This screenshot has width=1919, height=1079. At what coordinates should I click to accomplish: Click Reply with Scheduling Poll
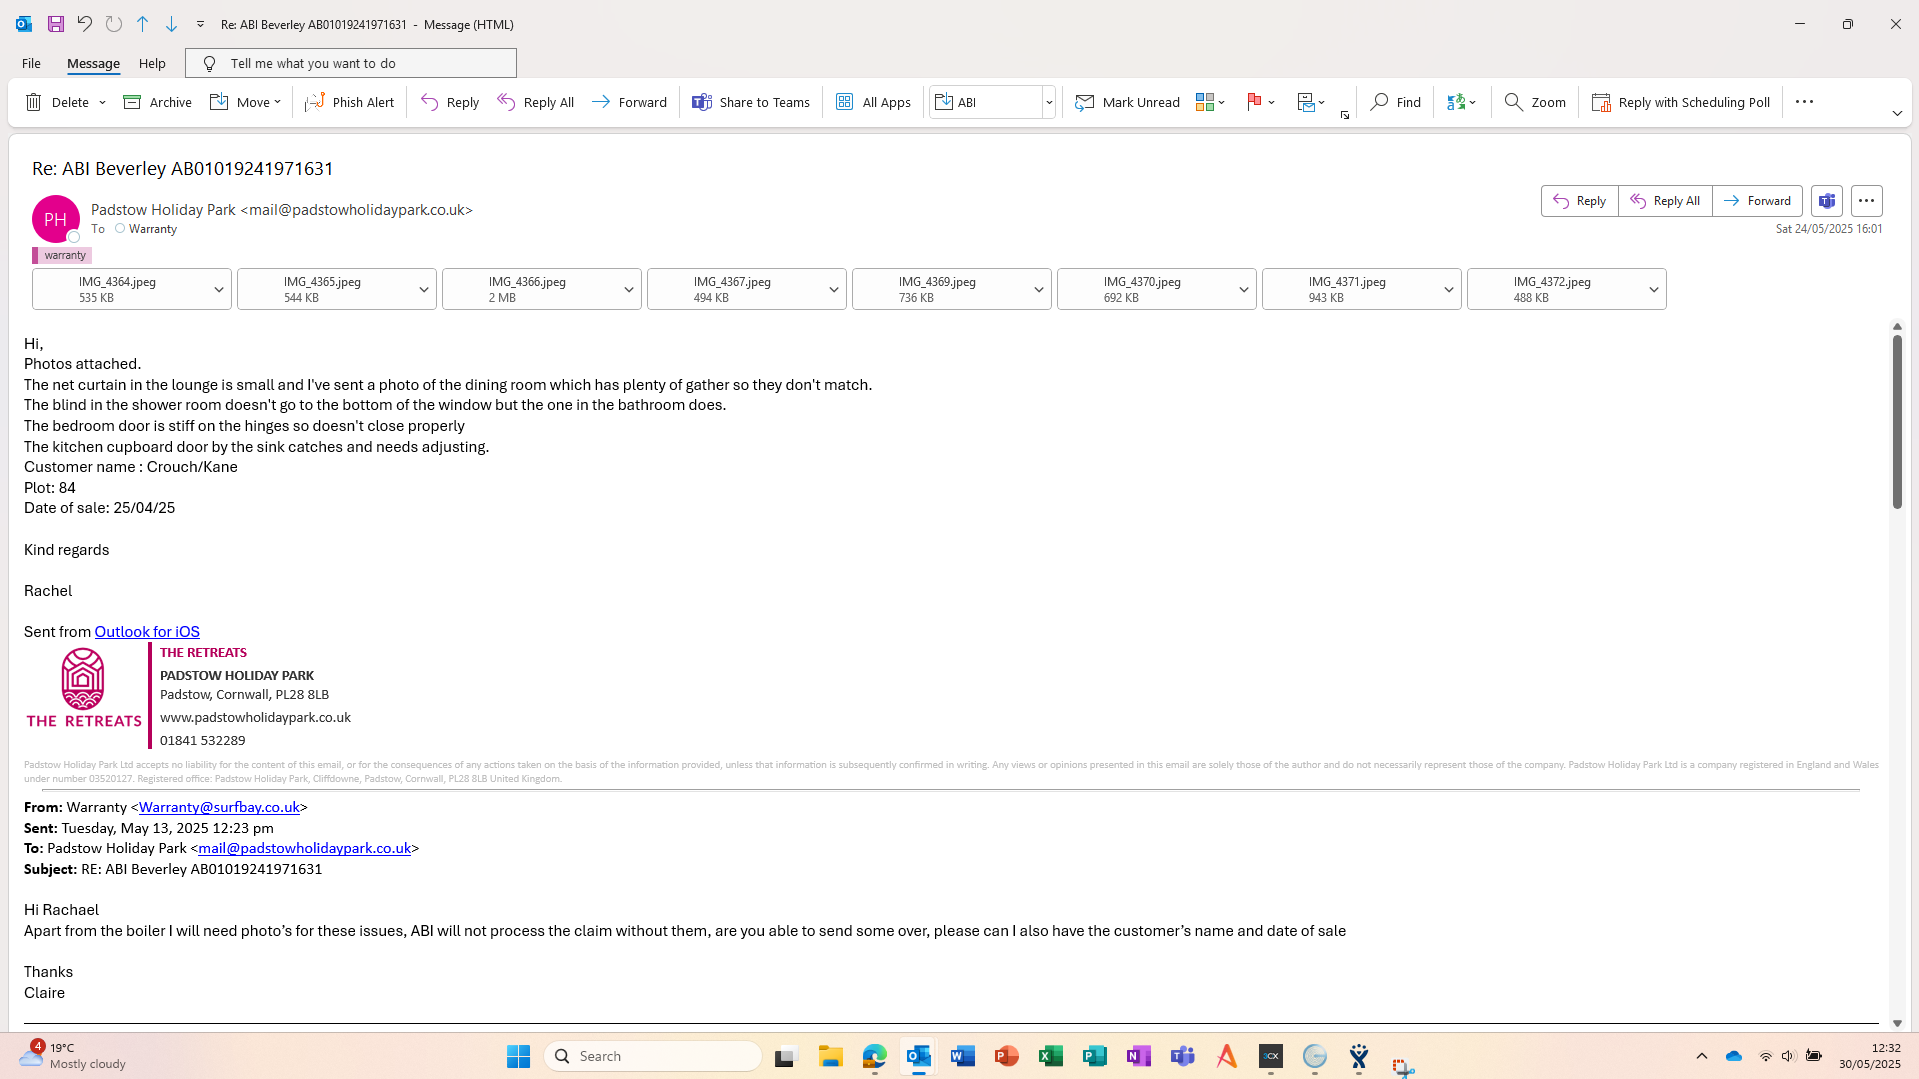(x=1681, y=102)
